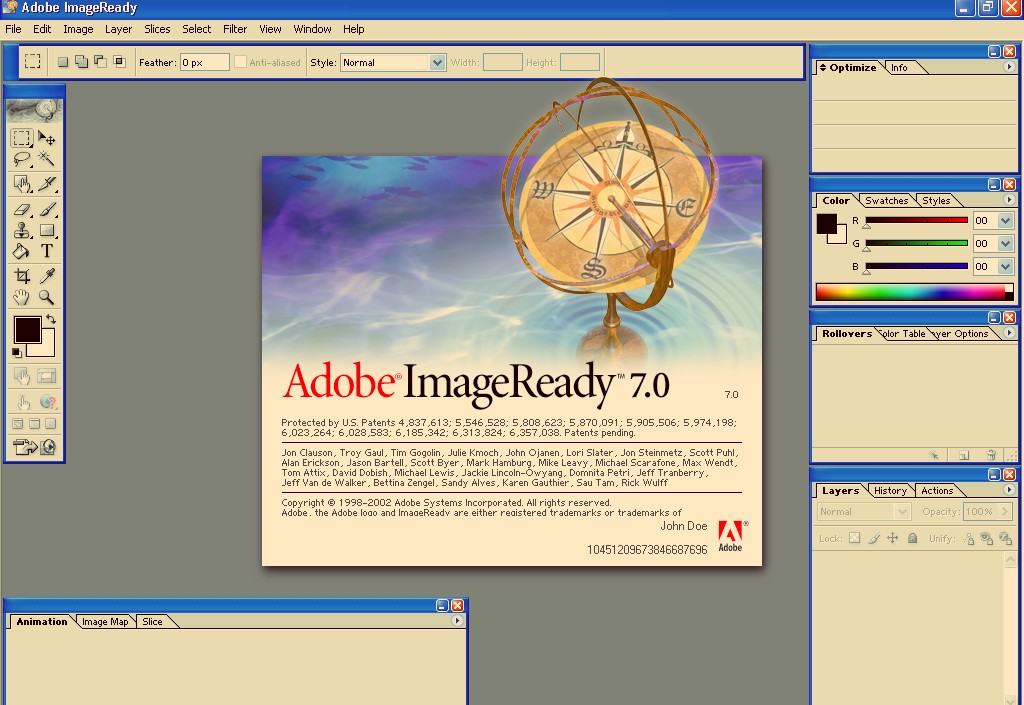The image size is (1024, 705).
Task: Open the Slices menu
Action: pos(157,29)
